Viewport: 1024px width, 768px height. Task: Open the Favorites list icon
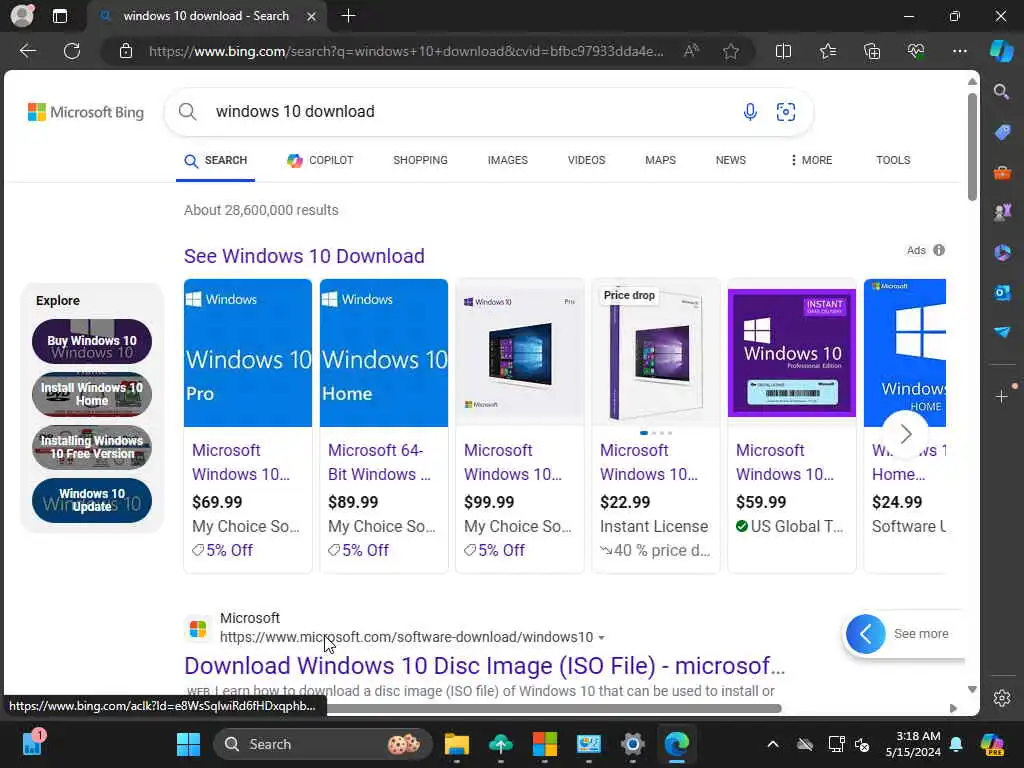point(827,51)
